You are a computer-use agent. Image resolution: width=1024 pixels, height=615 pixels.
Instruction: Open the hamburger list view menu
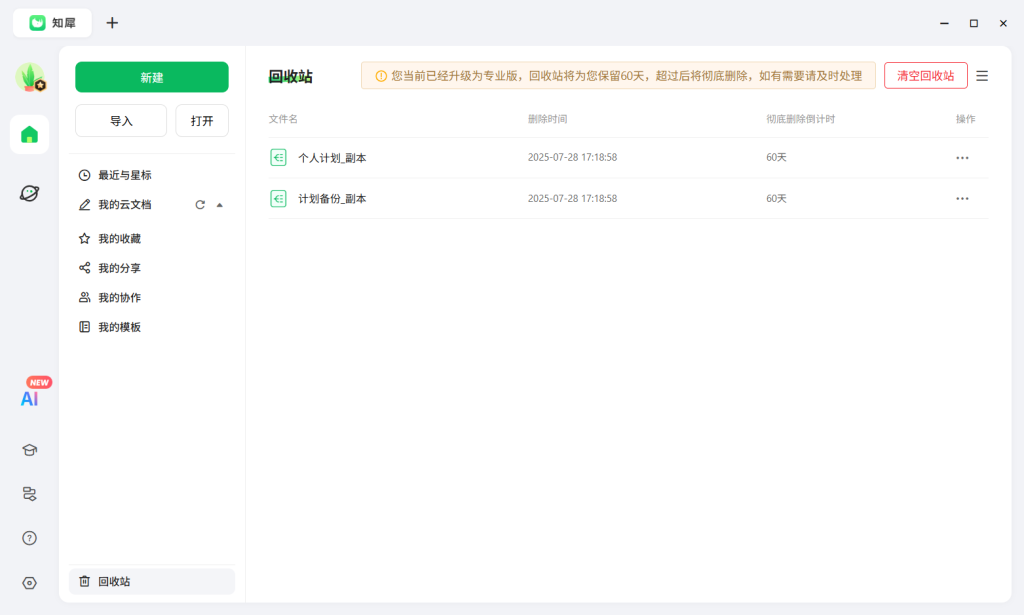982,76
